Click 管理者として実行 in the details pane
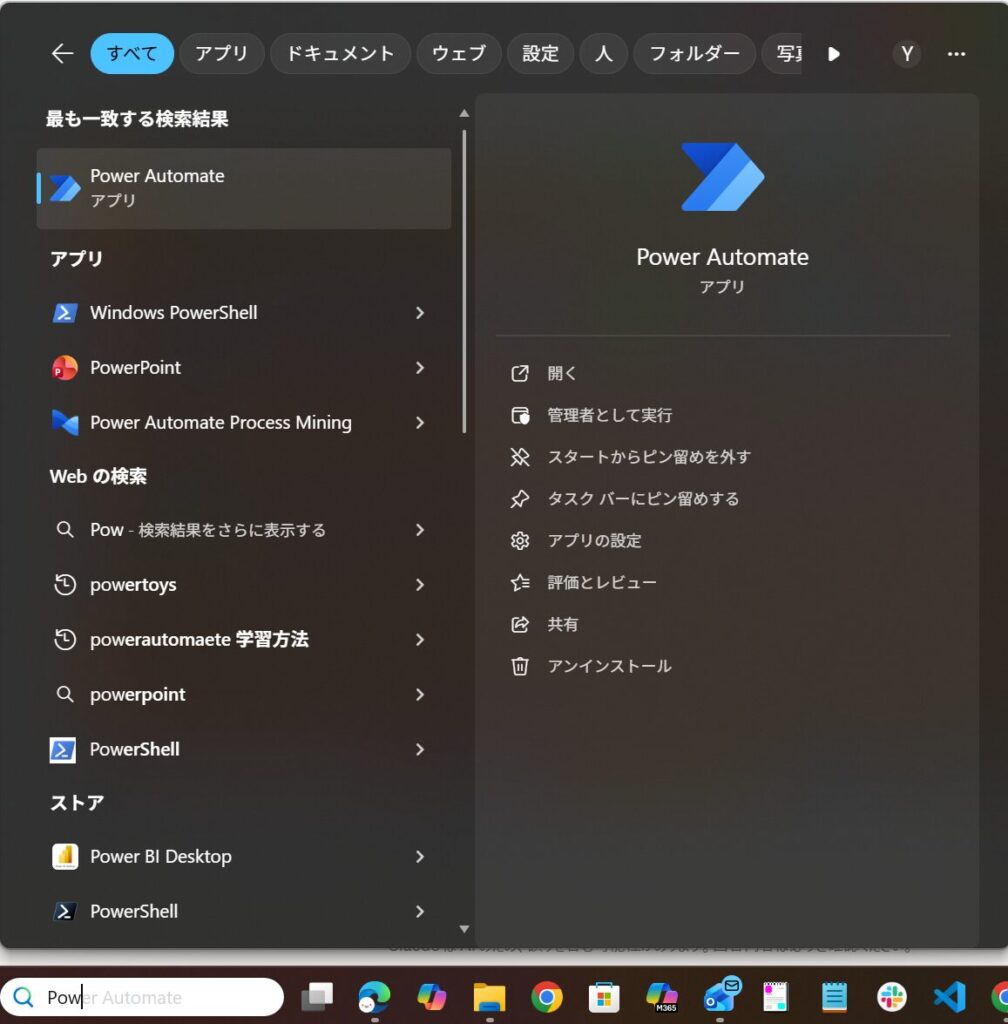The image size is (1008, 1024). pyautogui.click(x=609, y=415)
